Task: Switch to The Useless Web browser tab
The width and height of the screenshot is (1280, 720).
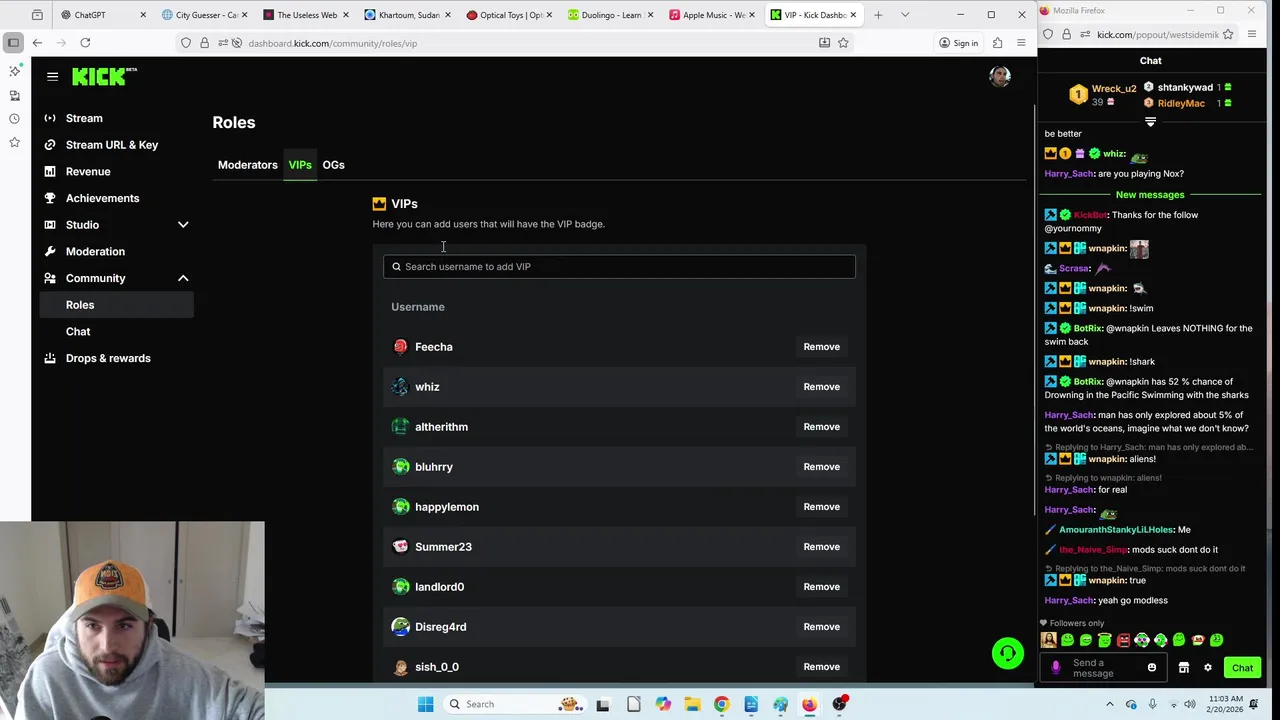Action: pyautogui.click(x=305, y=15)
